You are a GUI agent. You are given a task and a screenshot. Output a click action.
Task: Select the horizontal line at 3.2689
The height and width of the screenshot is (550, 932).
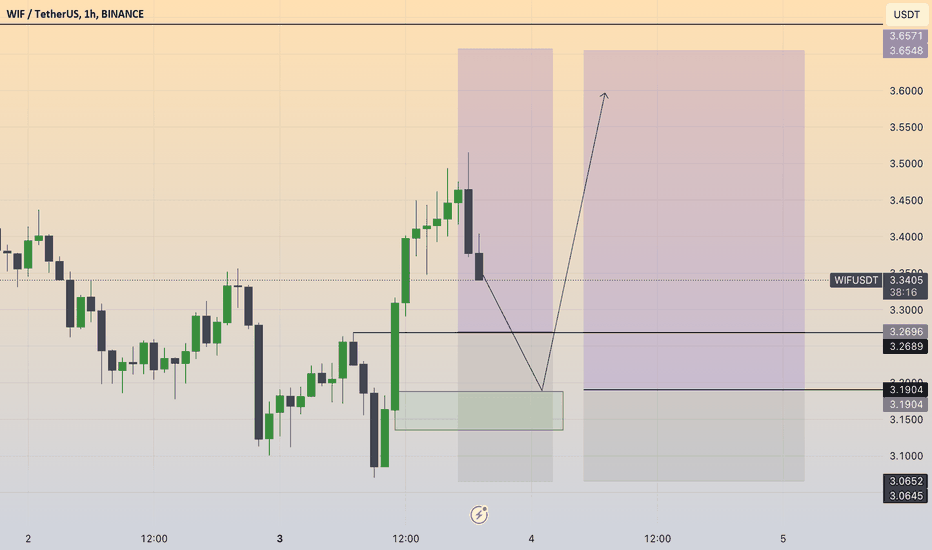tap(618, 332)
